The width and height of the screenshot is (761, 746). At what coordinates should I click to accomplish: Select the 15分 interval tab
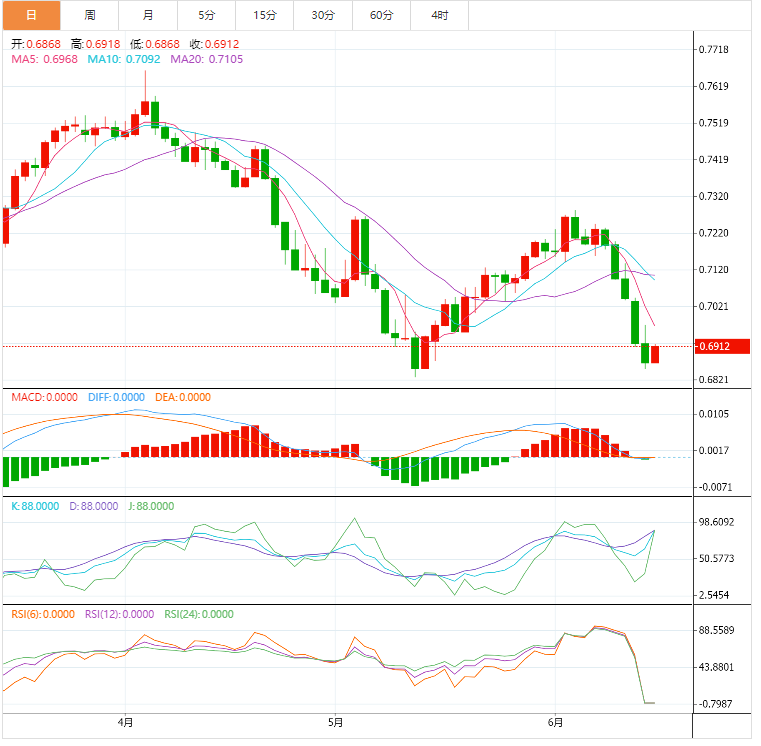pyautogui.click(x=265, y=15)
